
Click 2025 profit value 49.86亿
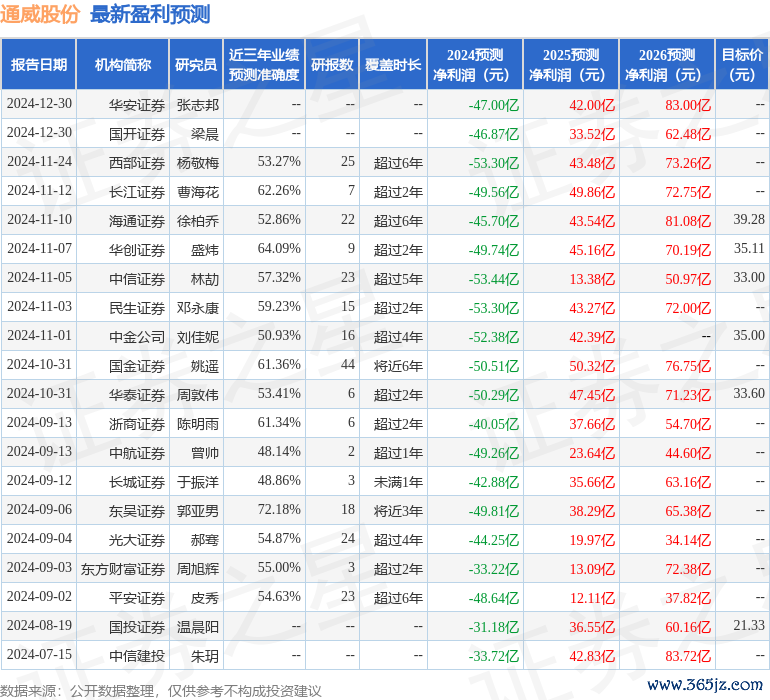tap(592, 192)
